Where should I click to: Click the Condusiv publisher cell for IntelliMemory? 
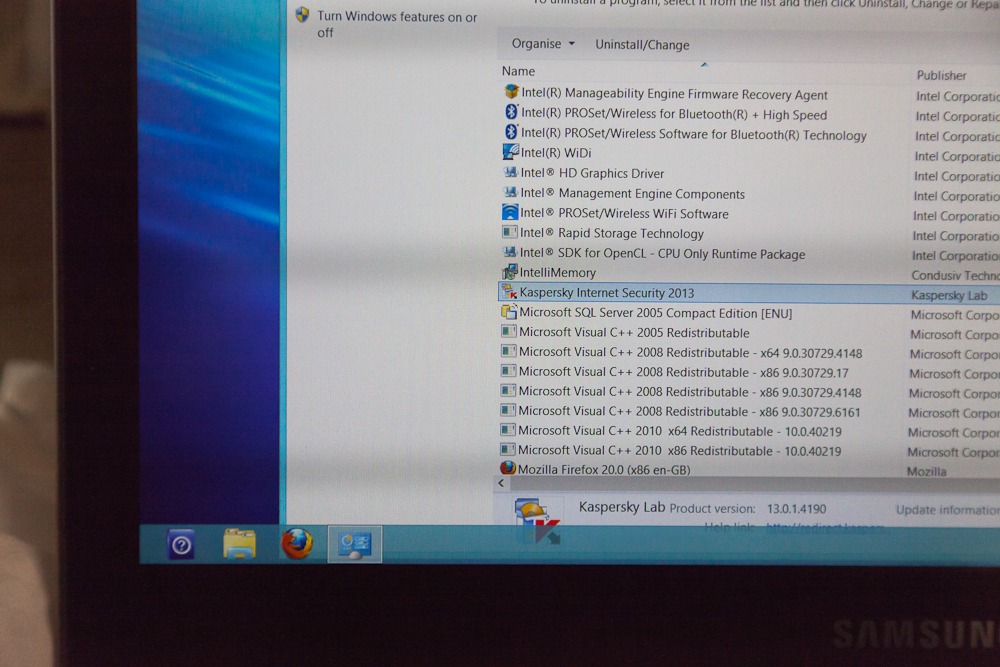[955, 275]
